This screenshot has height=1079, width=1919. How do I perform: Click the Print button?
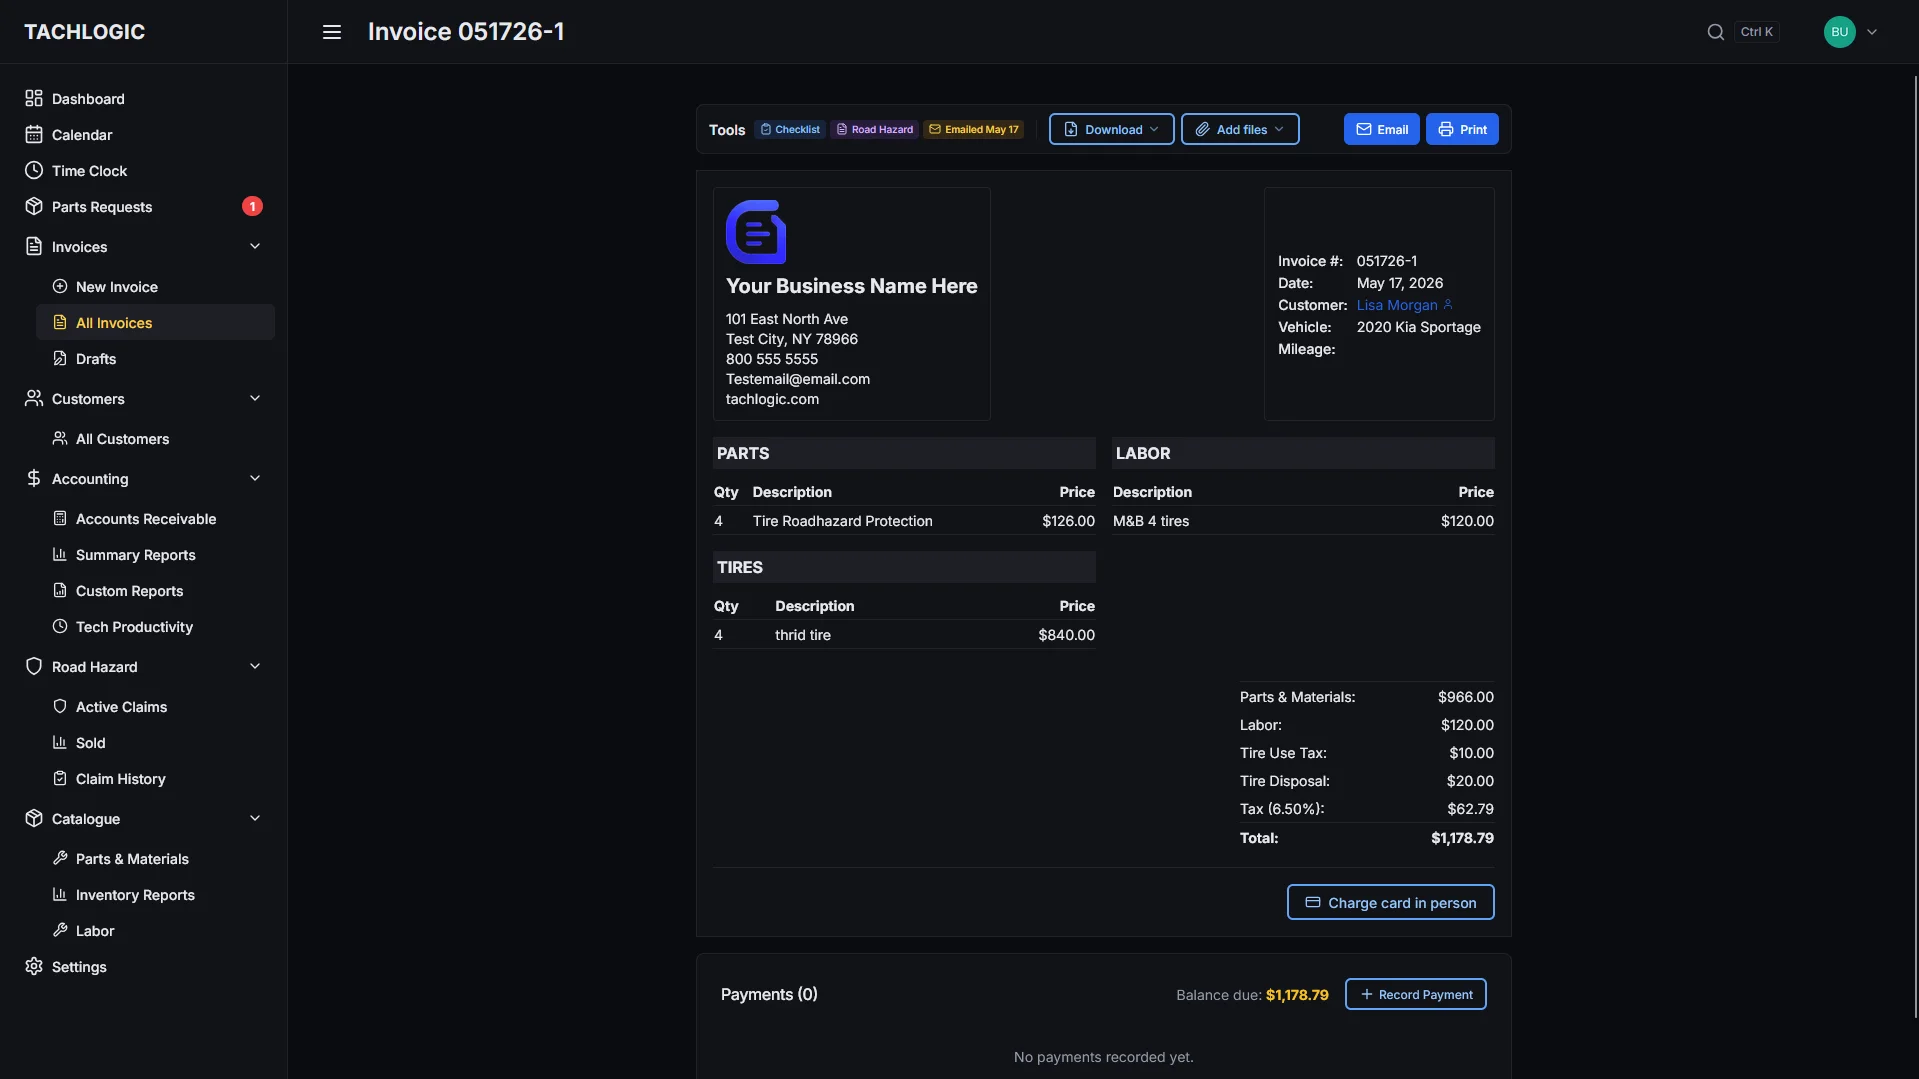pyautogui.click(x=1462, y=129)
